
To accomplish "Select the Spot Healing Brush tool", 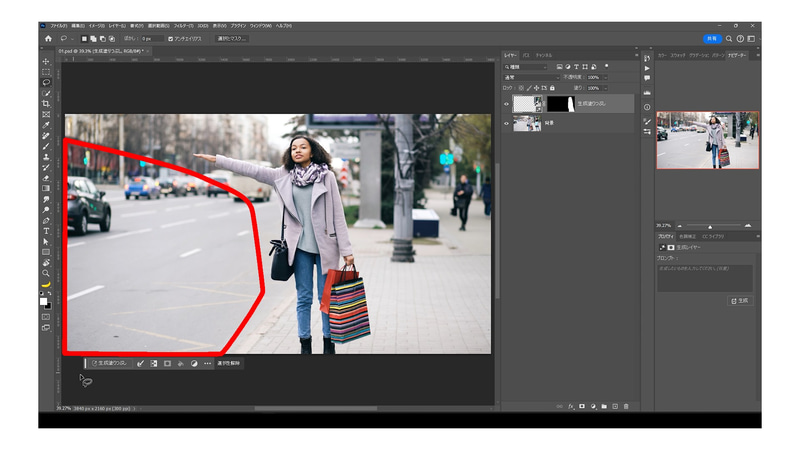I will pyautogui.click(x=46, y=136).
